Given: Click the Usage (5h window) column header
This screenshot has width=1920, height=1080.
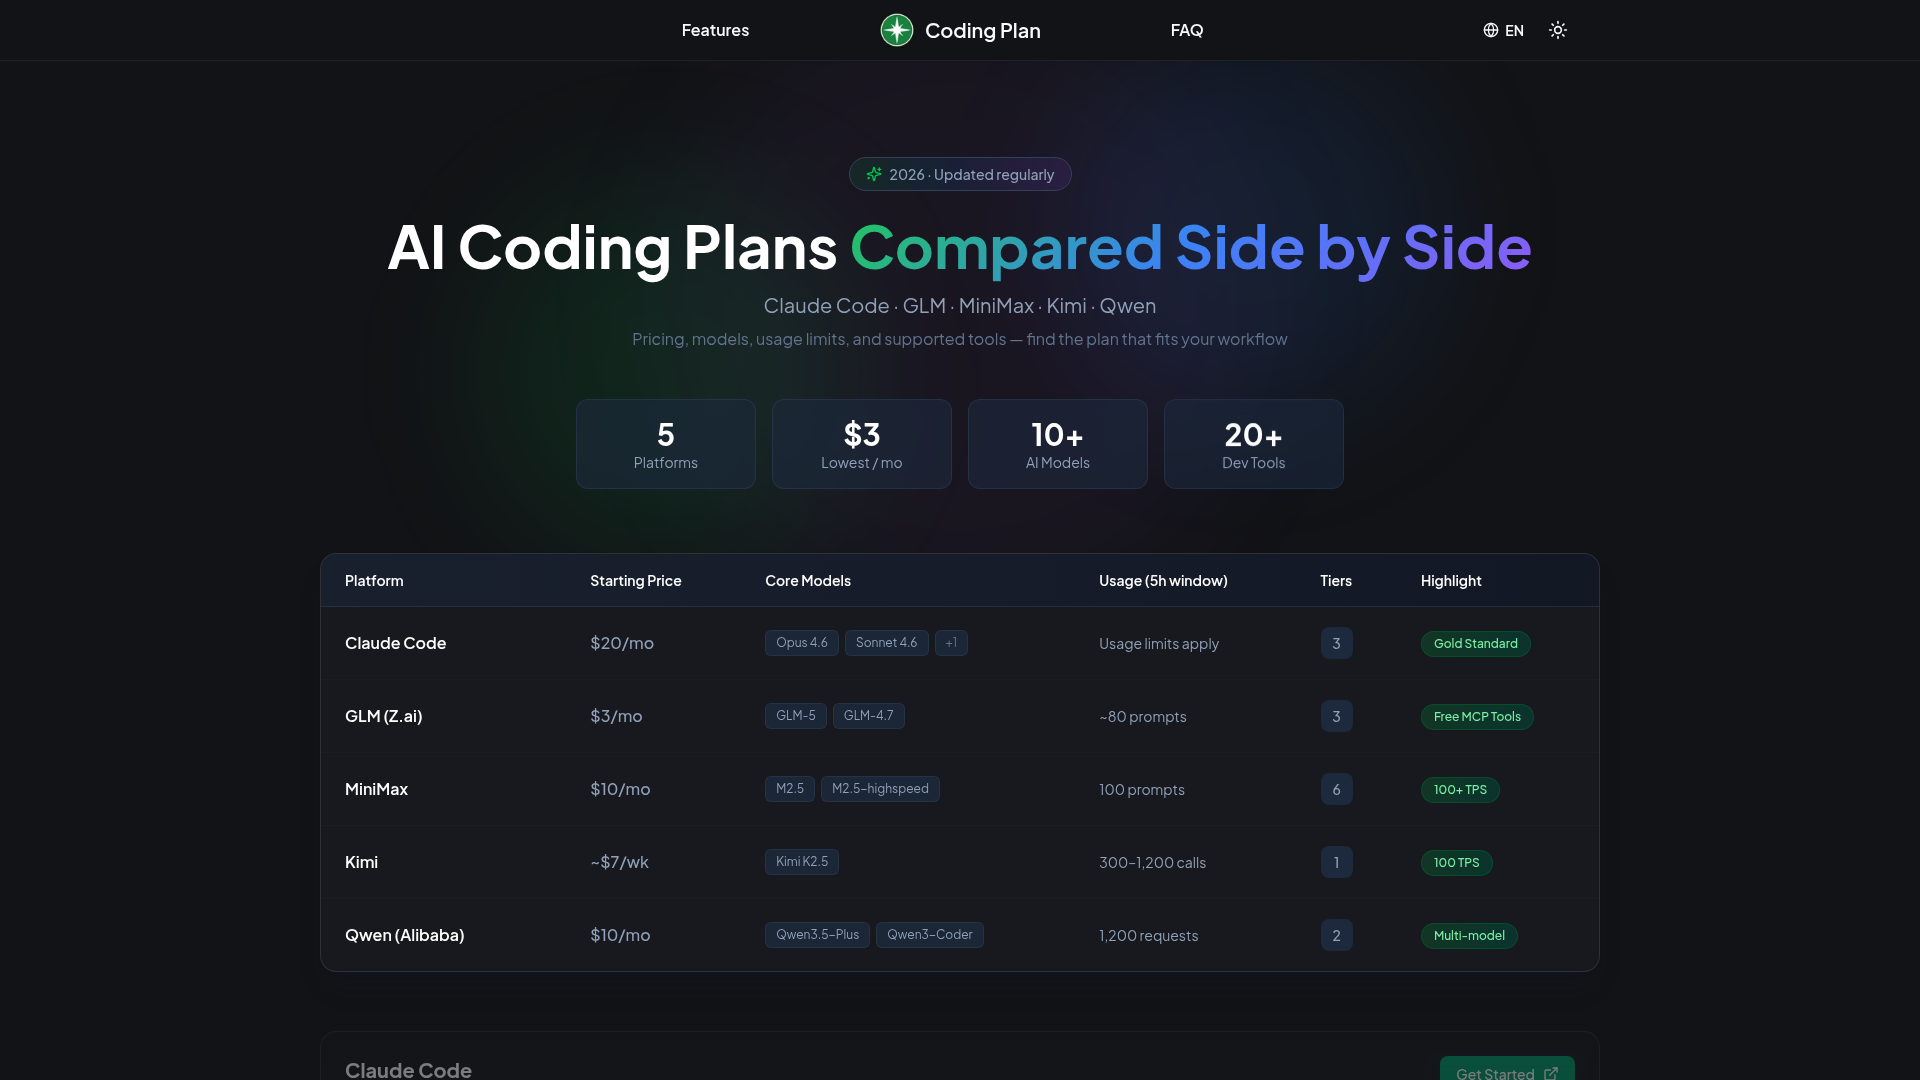Looking at the screenshot, I should coord(1163,581).
